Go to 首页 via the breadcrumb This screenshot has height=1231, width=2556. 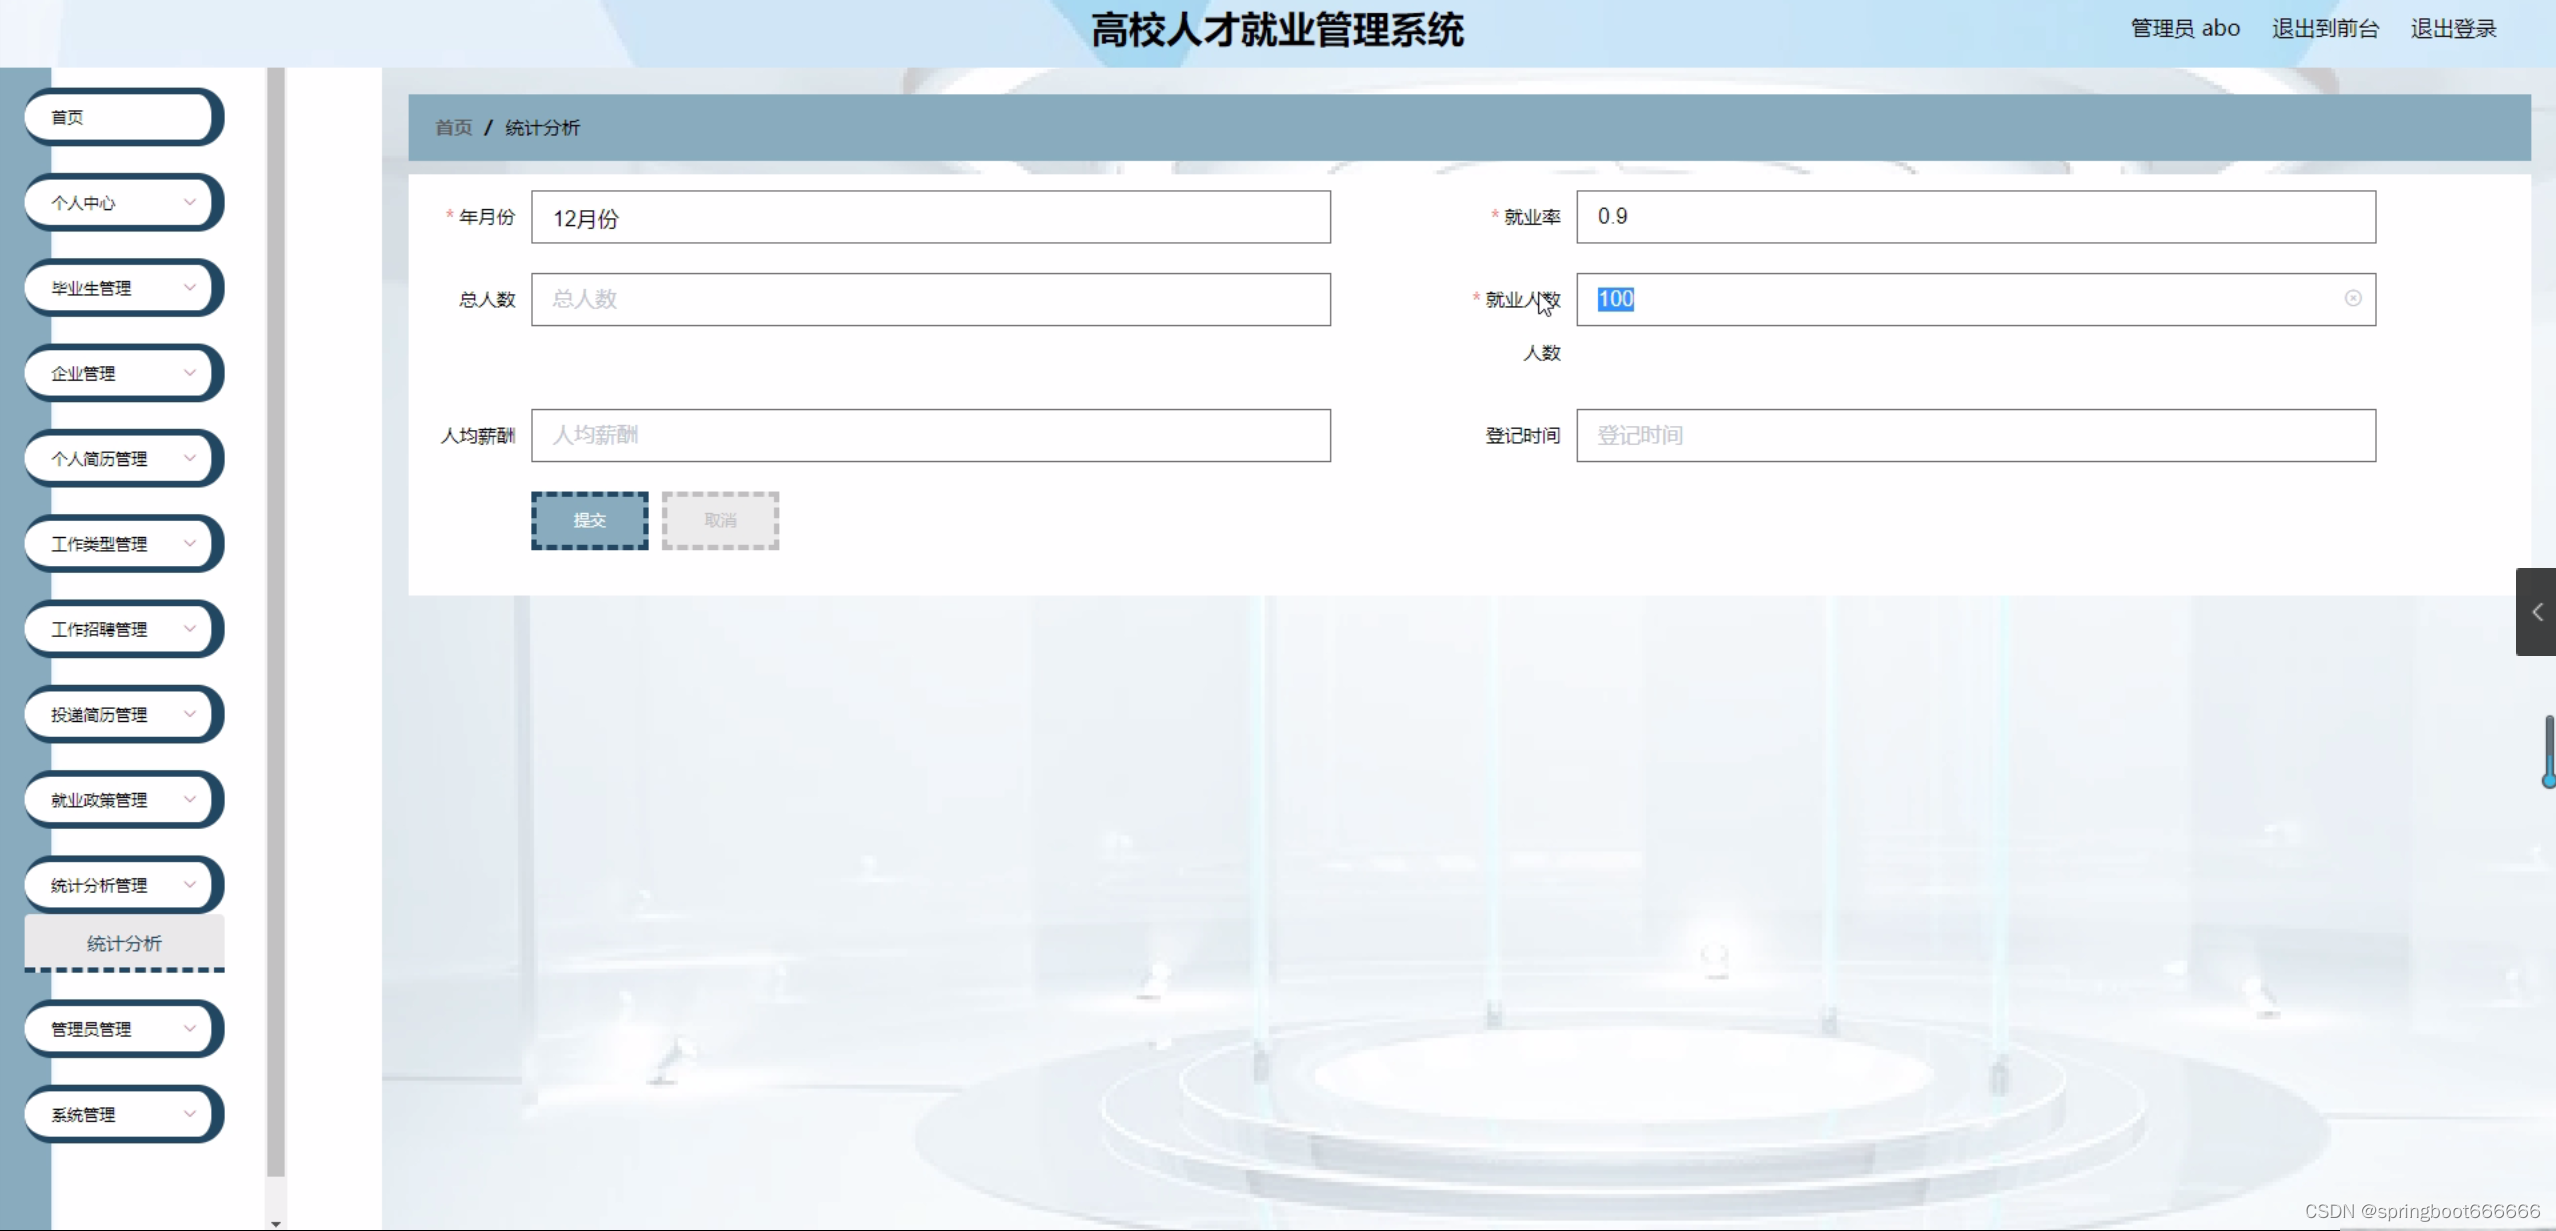click(x=453, y=127)
